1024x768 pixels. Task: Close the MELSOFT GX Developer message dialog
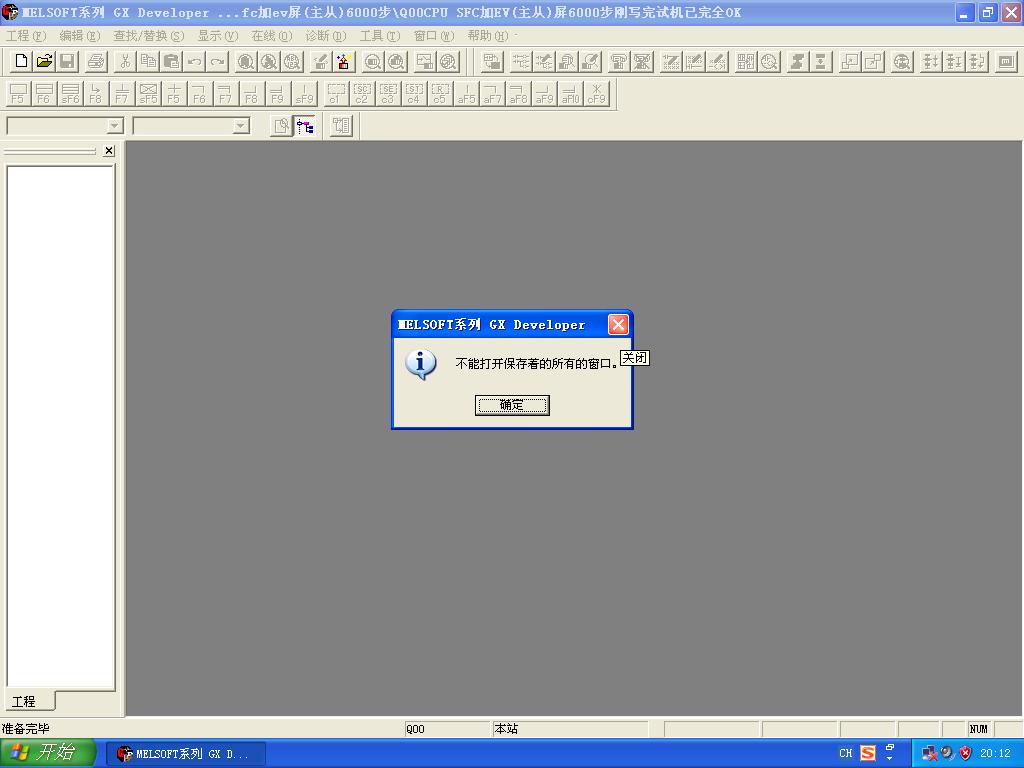(x=618, y=324)
